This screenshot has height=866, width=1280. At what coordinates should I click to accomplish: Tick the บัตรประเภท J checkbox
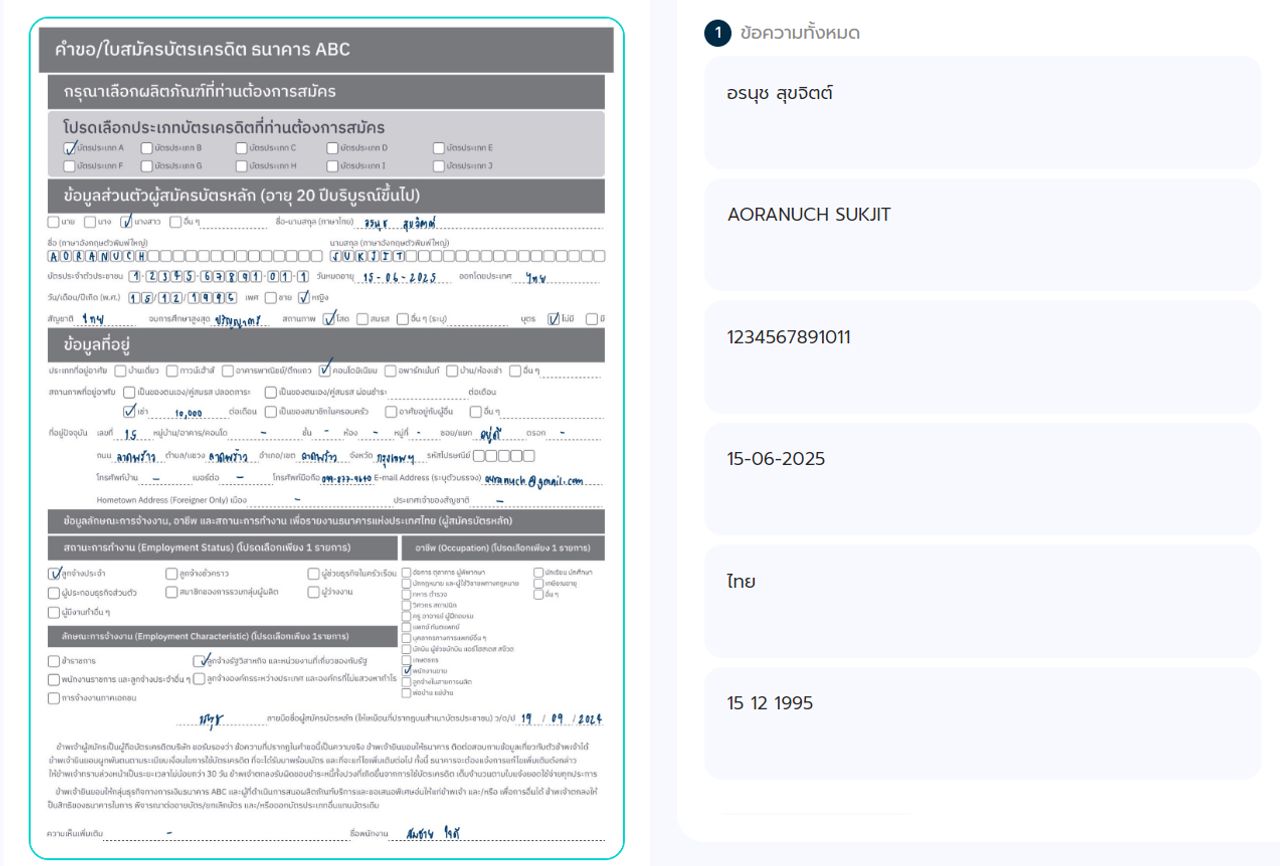tap(438, 165)
